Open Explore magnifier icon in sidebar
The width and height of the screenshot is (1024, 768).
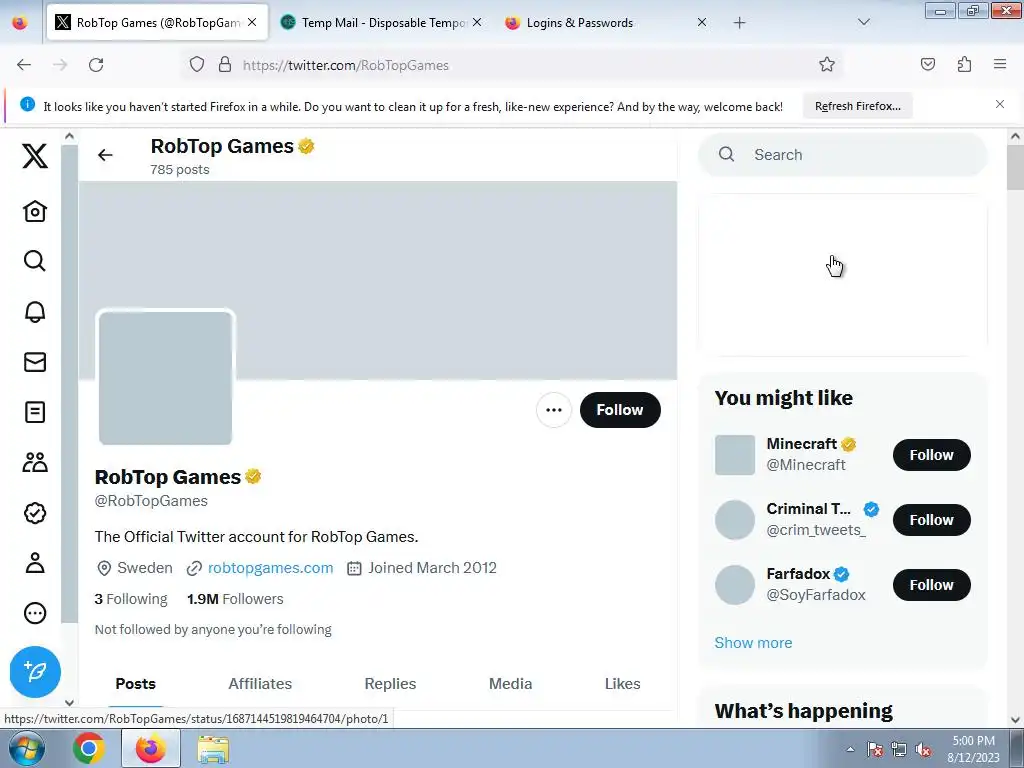click(35, 261)
